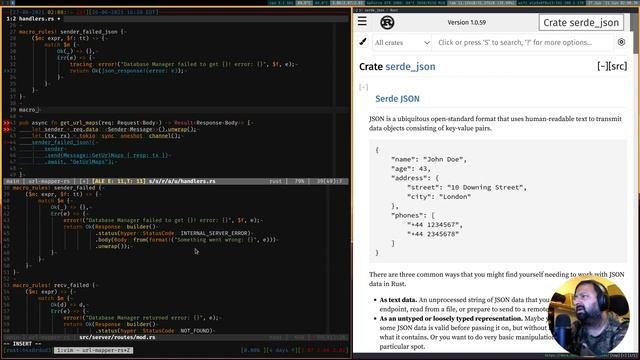Collapse all docs with the [-] toggle
This screenshot has height=360, width=640.
point(602,66)
